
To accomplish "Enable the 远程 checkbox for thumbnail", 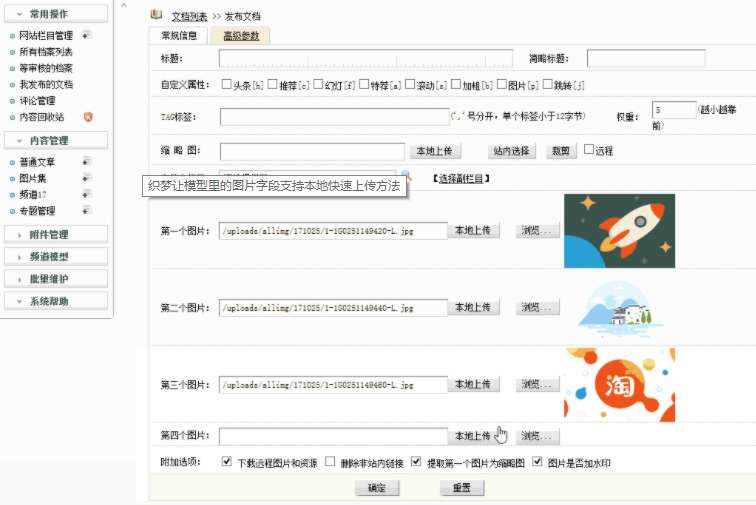I will click(589, 150).
